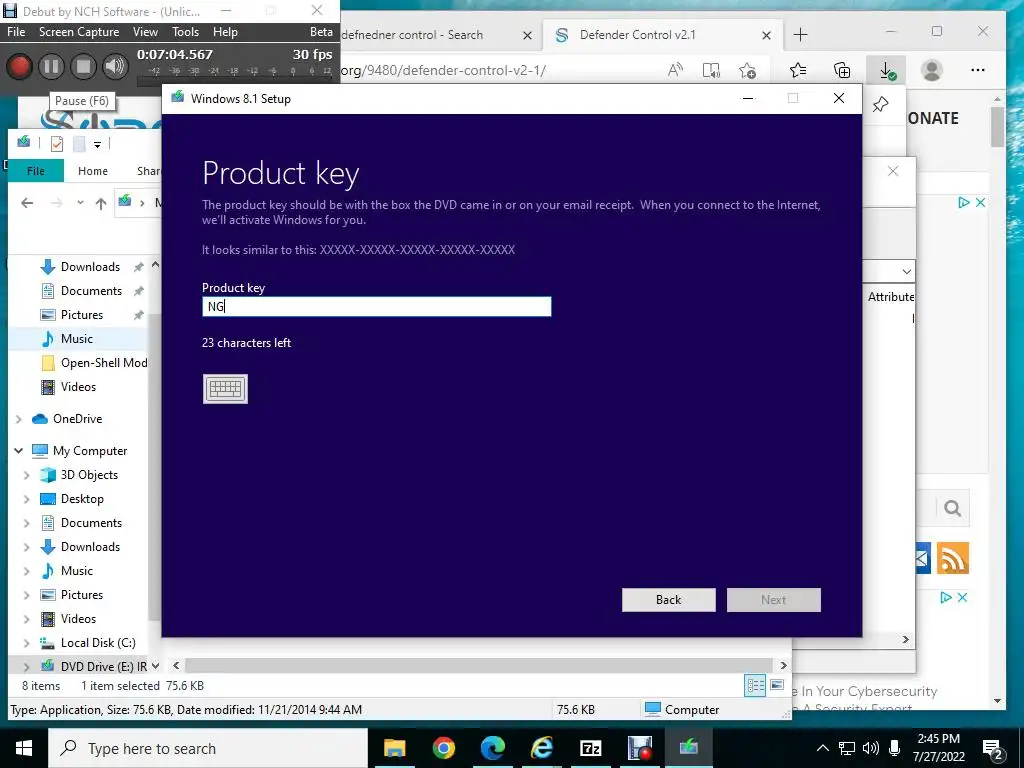Click the Back button in Setup
Image resolution: width=1024 pixels, height=768 pixels.
pos(669,600)
